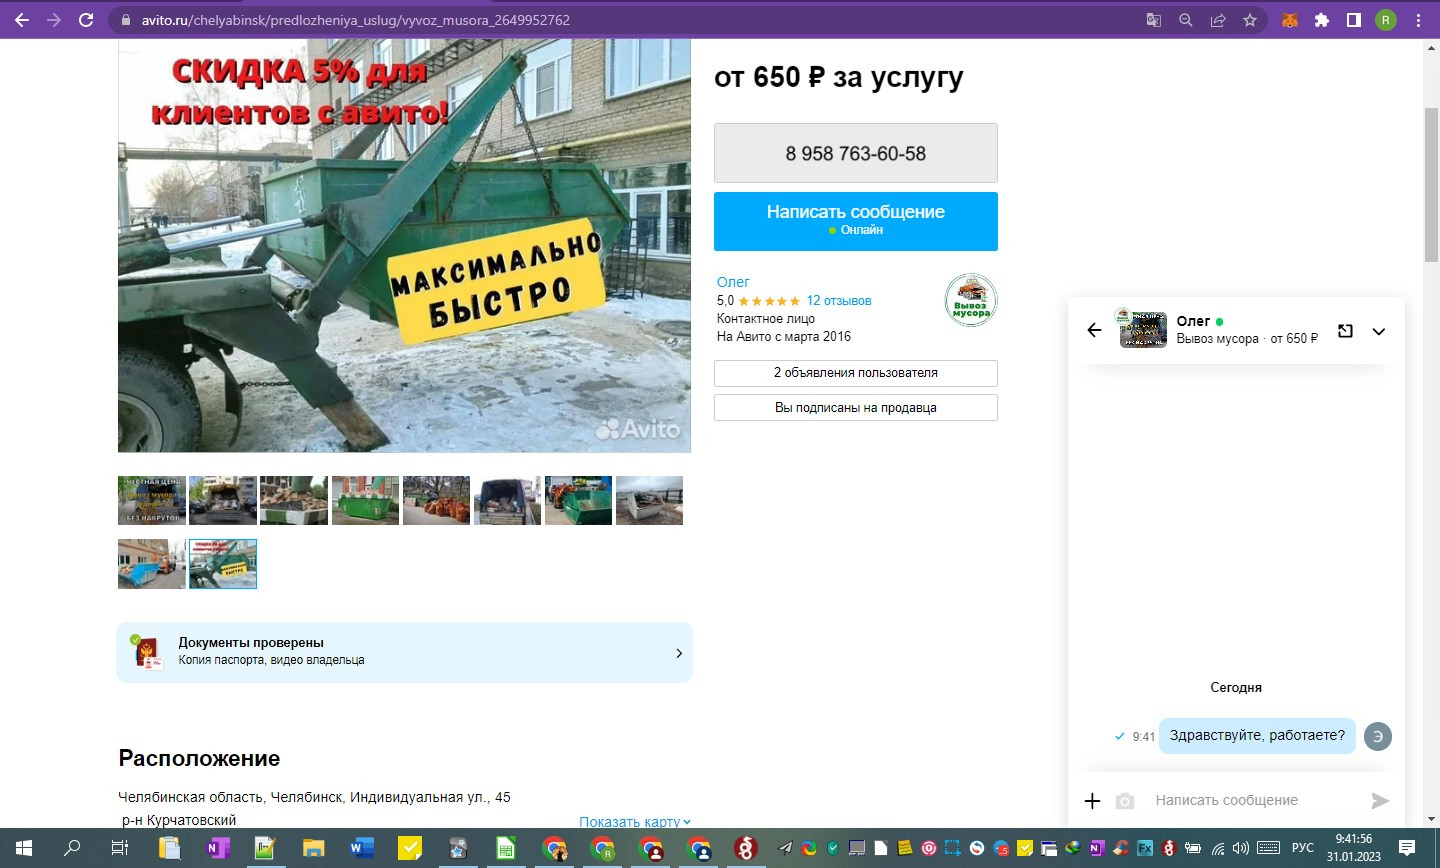Image resolution: width=1440 pixels, height=868 pixels.
Task: Open the Chrome extensions puzzle menu
Action: 1322,20
